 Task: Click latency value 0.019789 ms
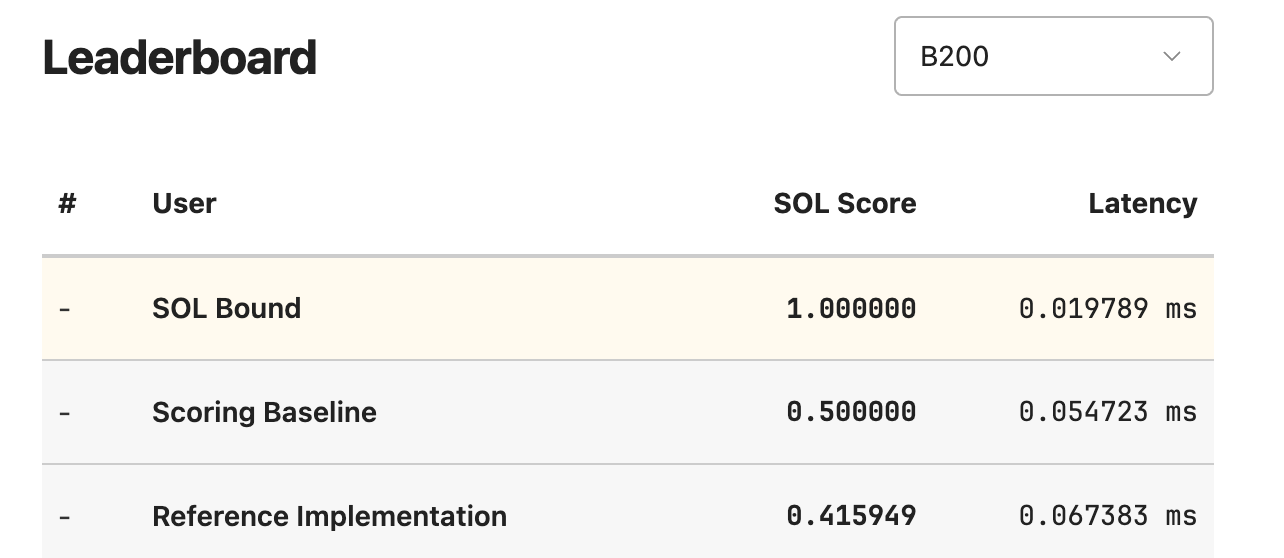[1108, 308]
